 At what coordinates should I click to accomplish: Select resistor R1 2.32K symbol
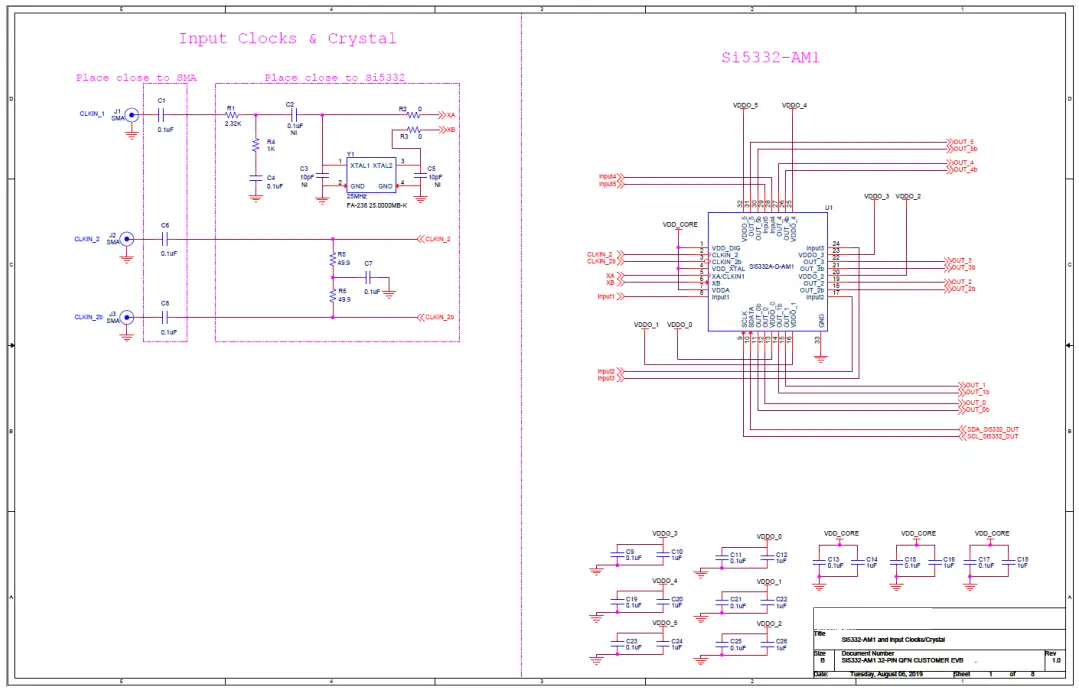pyautogui.click(x=231, y=114)
